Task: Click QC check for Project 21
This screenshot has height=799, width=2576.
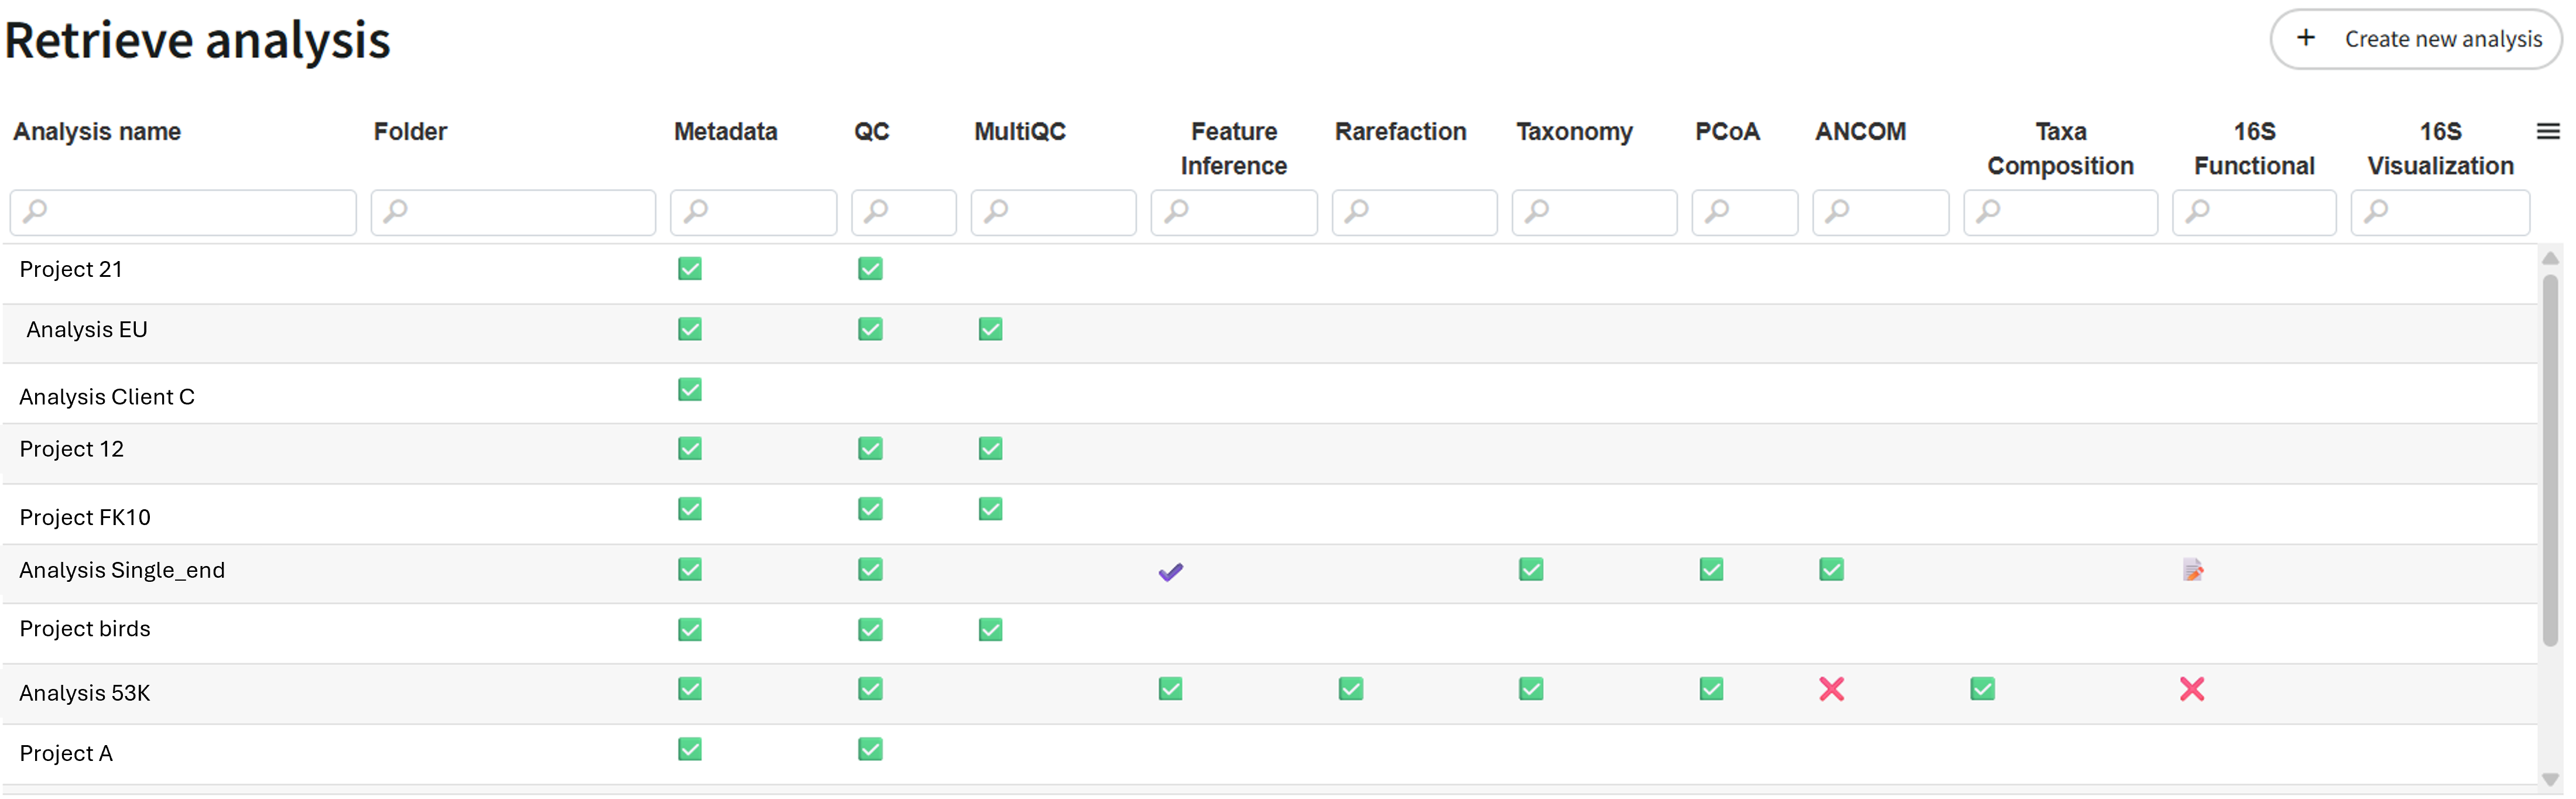Action: tap(870, 269)
